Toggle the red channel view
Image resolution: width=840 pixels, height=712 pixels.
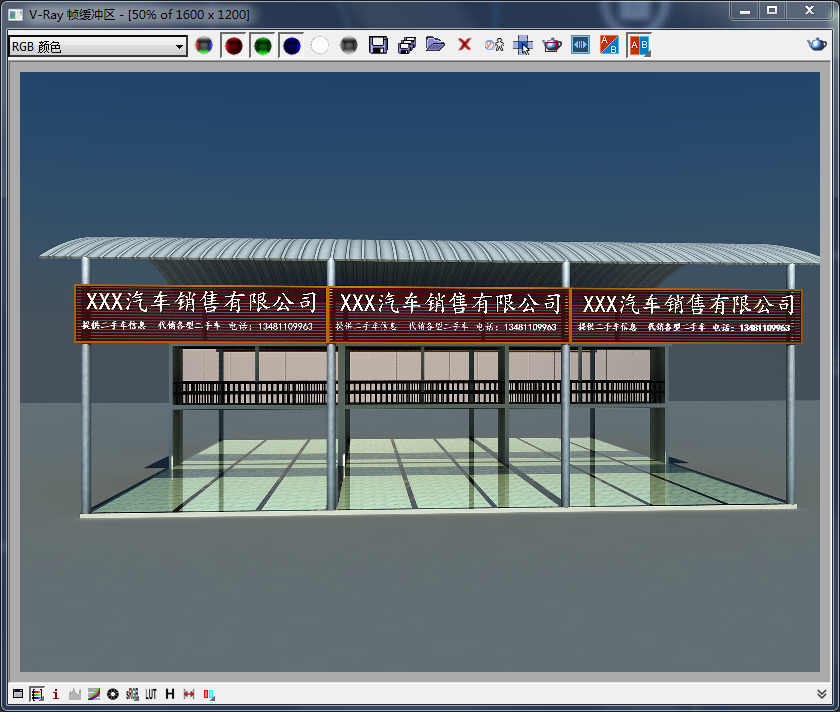(234, 45)
